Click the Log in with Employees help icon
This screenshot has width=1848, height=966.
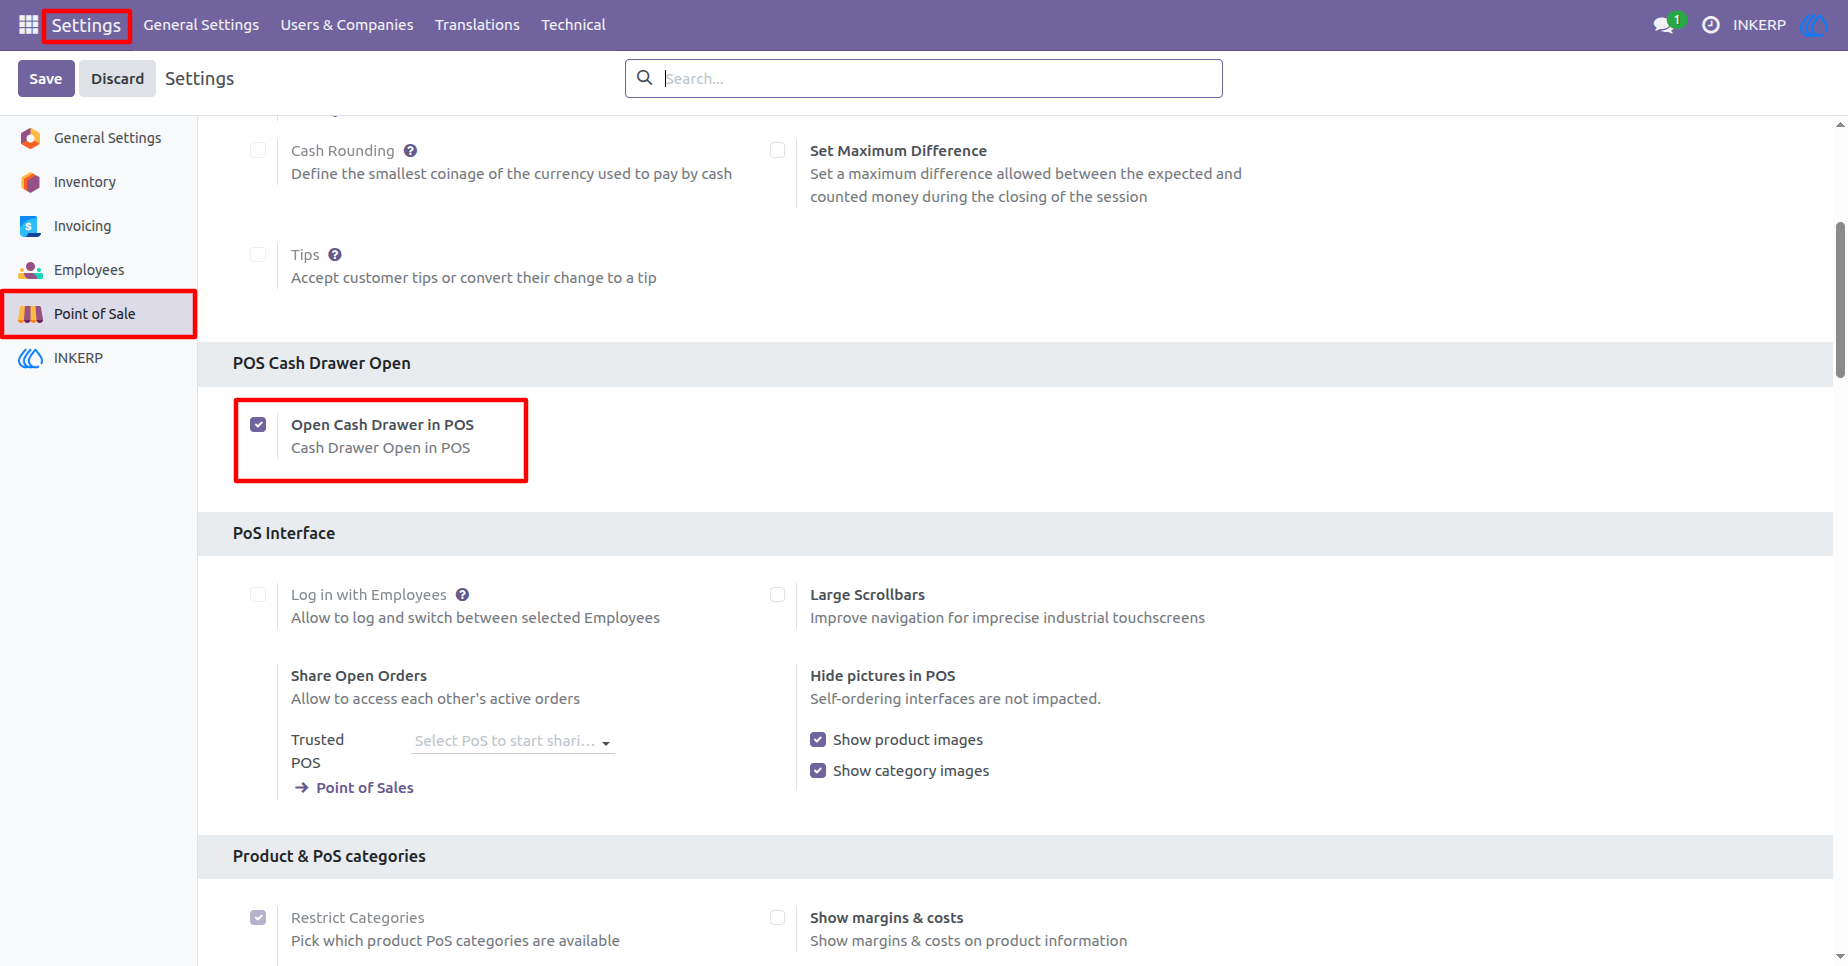click(462, 595)
